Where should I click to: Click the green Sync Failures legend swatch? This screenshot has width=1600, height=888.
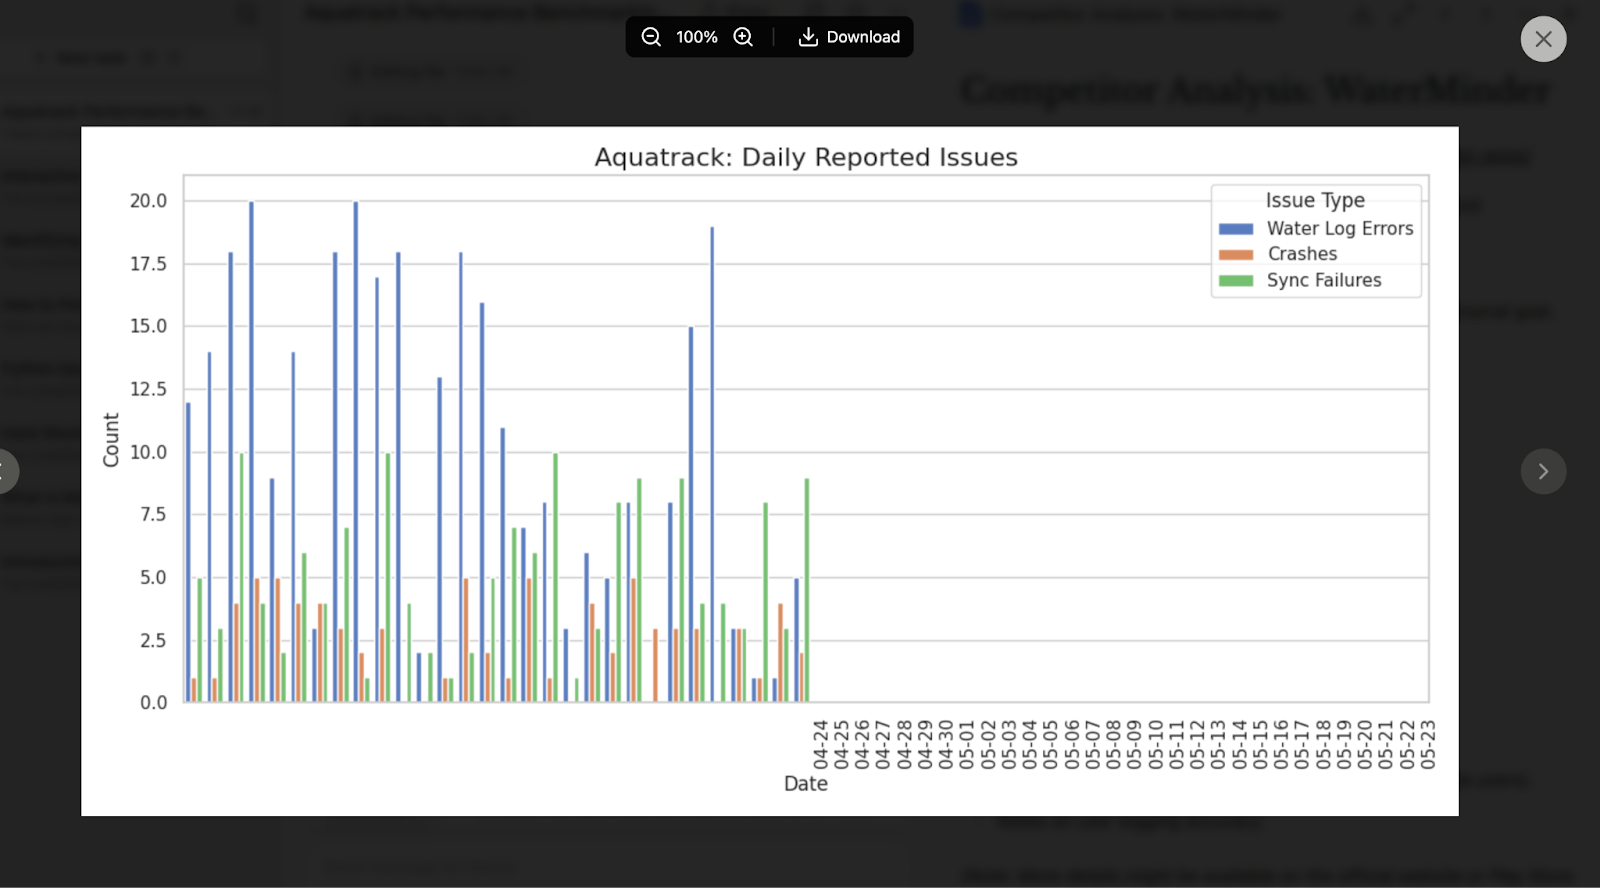tap(1236, 281)
